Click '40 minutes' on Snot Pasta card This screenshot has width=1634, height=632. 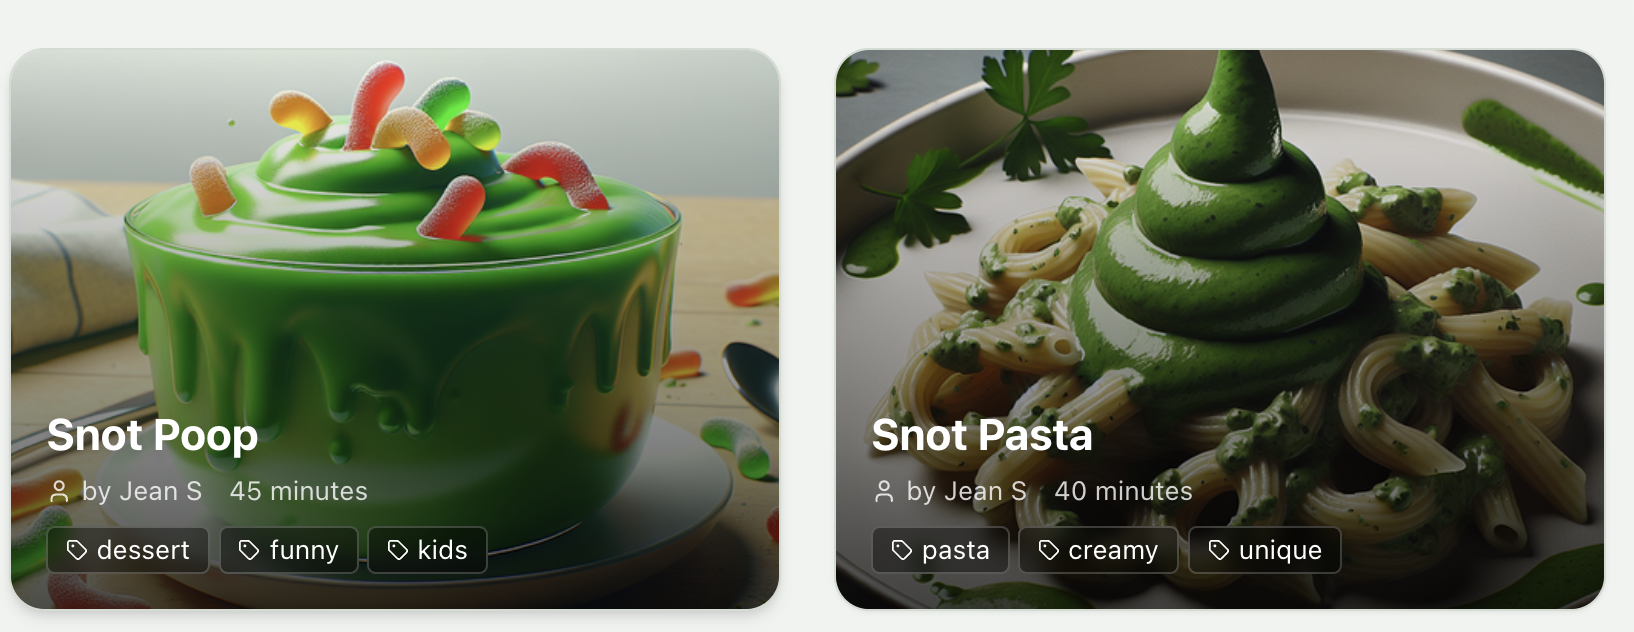coord(1123,491)
